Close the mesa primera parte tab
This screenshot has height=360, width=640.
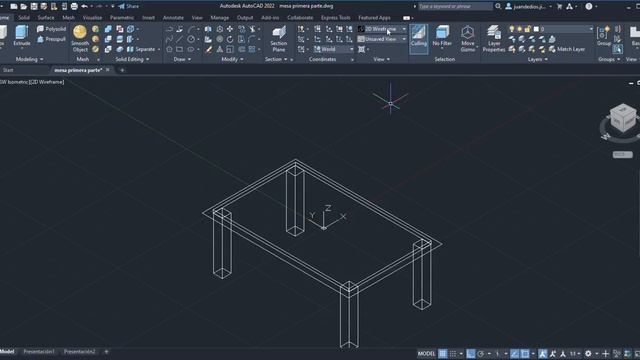click(x=108, y=70)
